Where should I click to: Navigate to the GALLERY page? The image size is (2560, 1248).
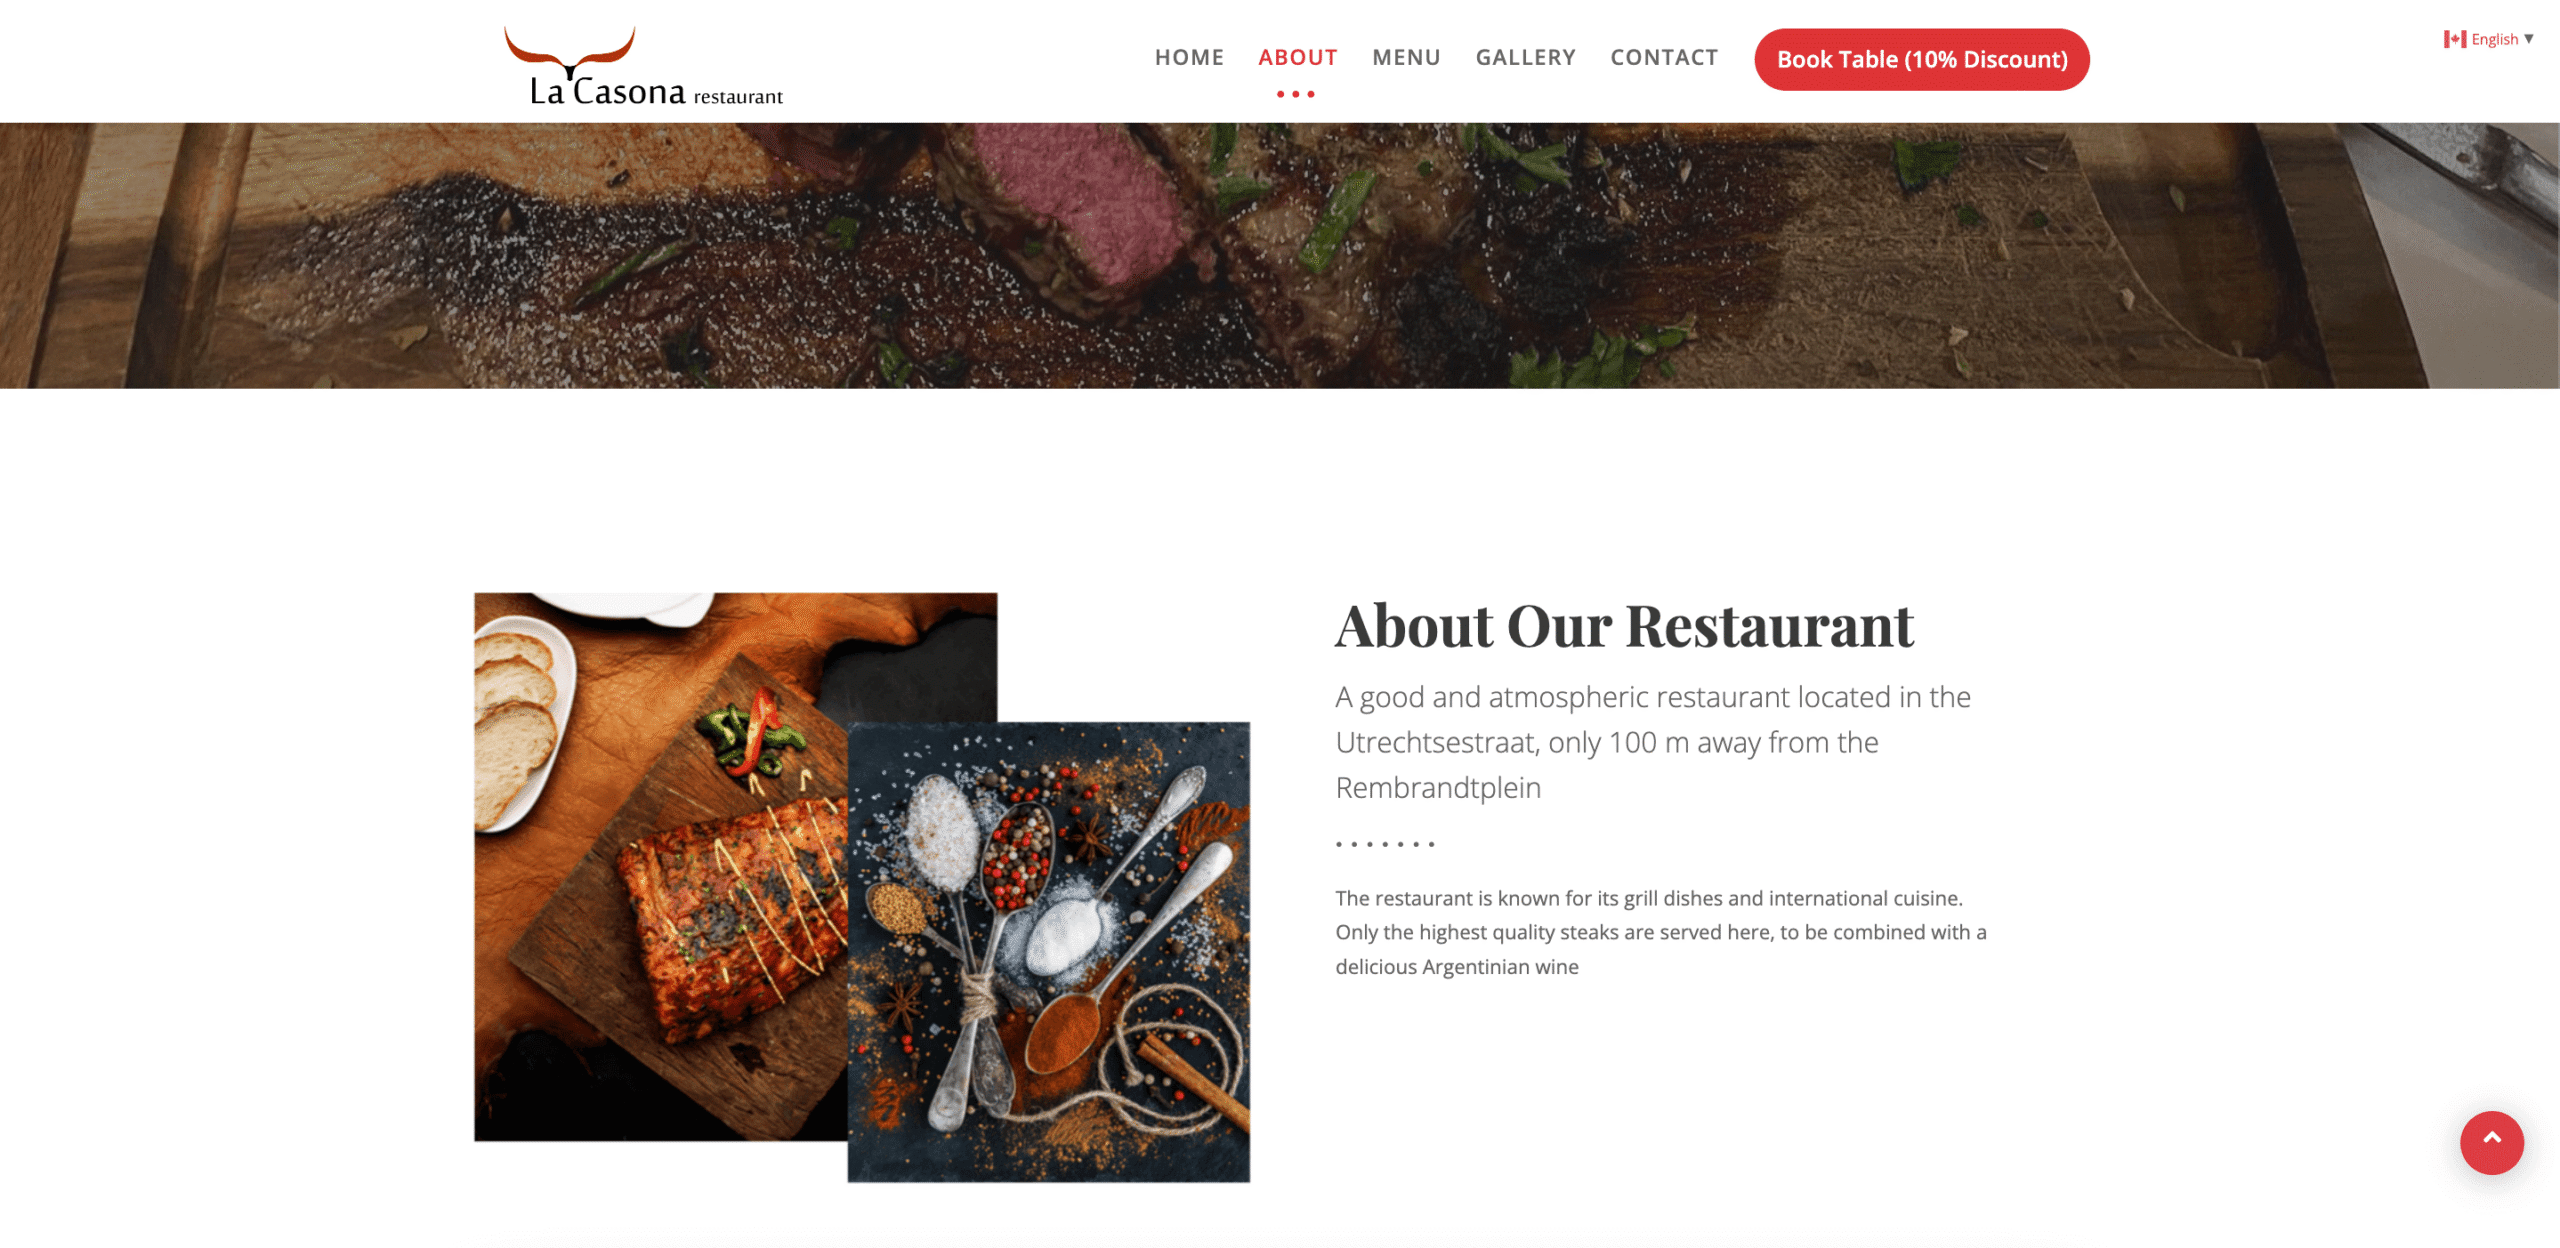click(1525, 58)
